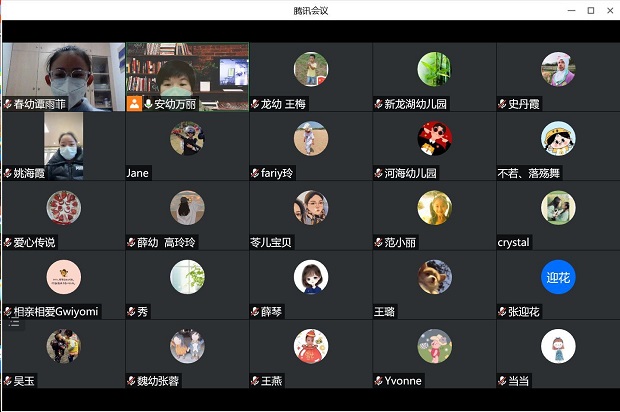Viewport: 620px width, 412px height.
Task: Click the crystal participant name label
Action: coord(513,242)
